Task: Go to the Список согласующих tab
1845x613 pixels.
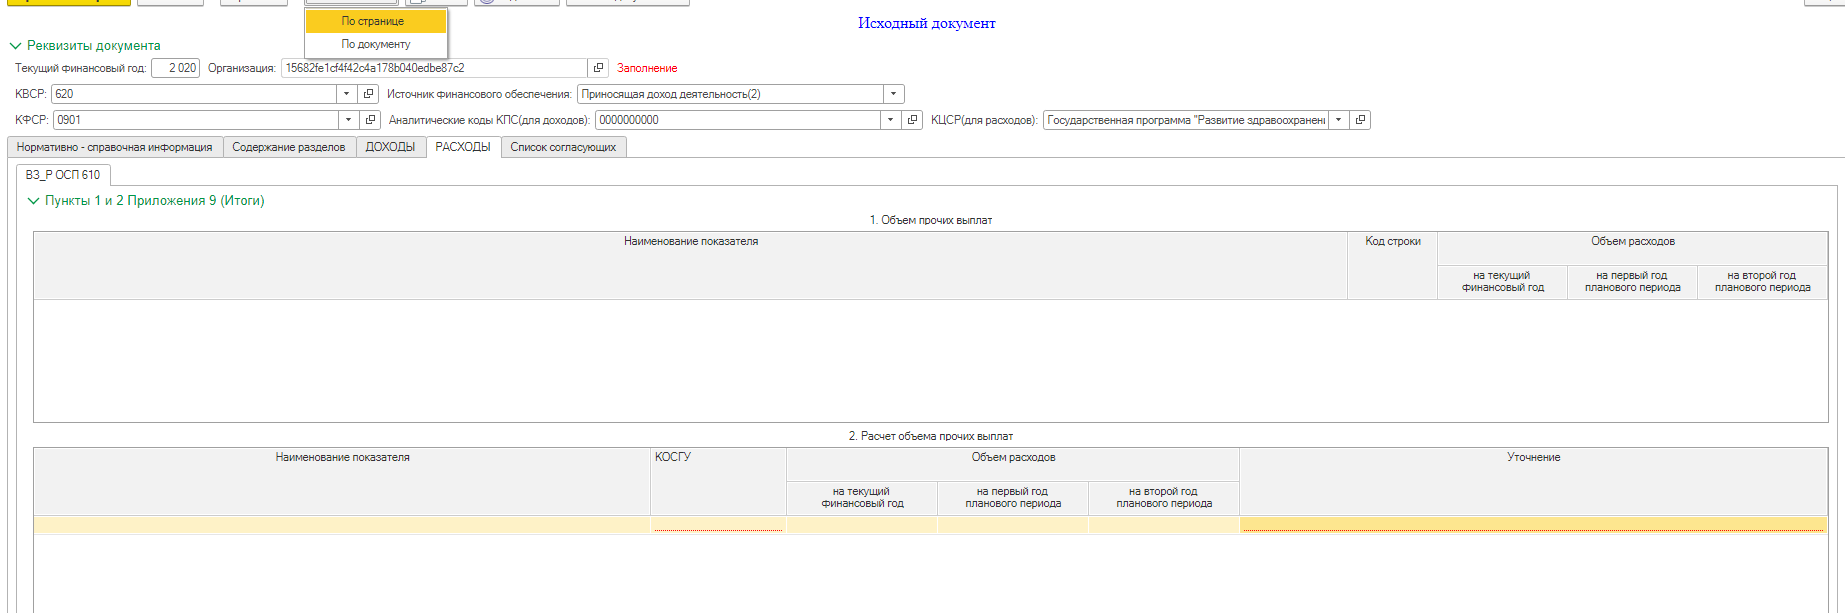Action: 563,147
